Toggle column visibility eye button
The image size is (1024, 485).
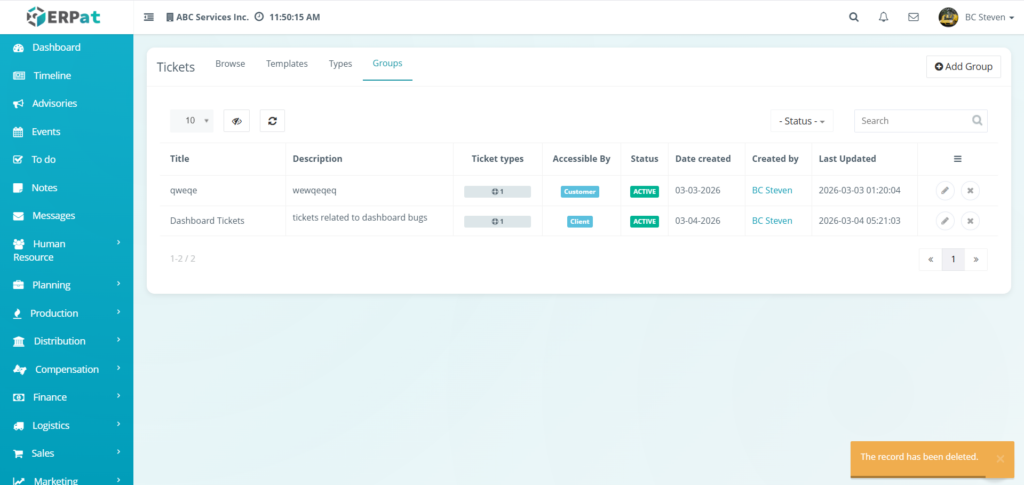pos(236,121)
